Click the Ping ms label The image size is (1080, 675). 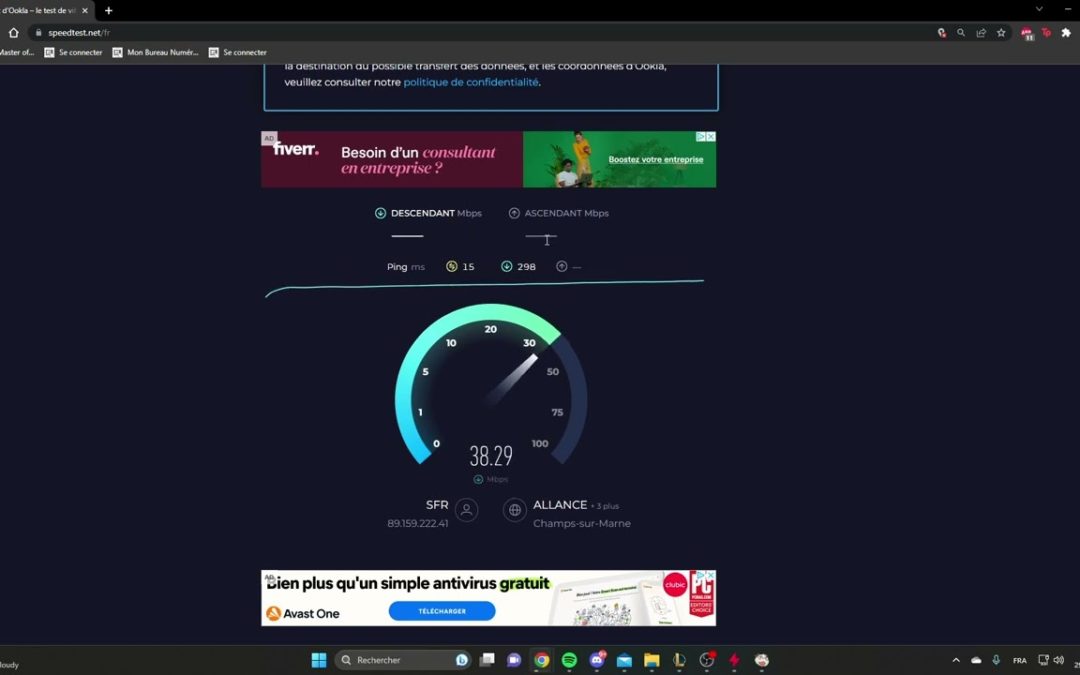point(406,267)
